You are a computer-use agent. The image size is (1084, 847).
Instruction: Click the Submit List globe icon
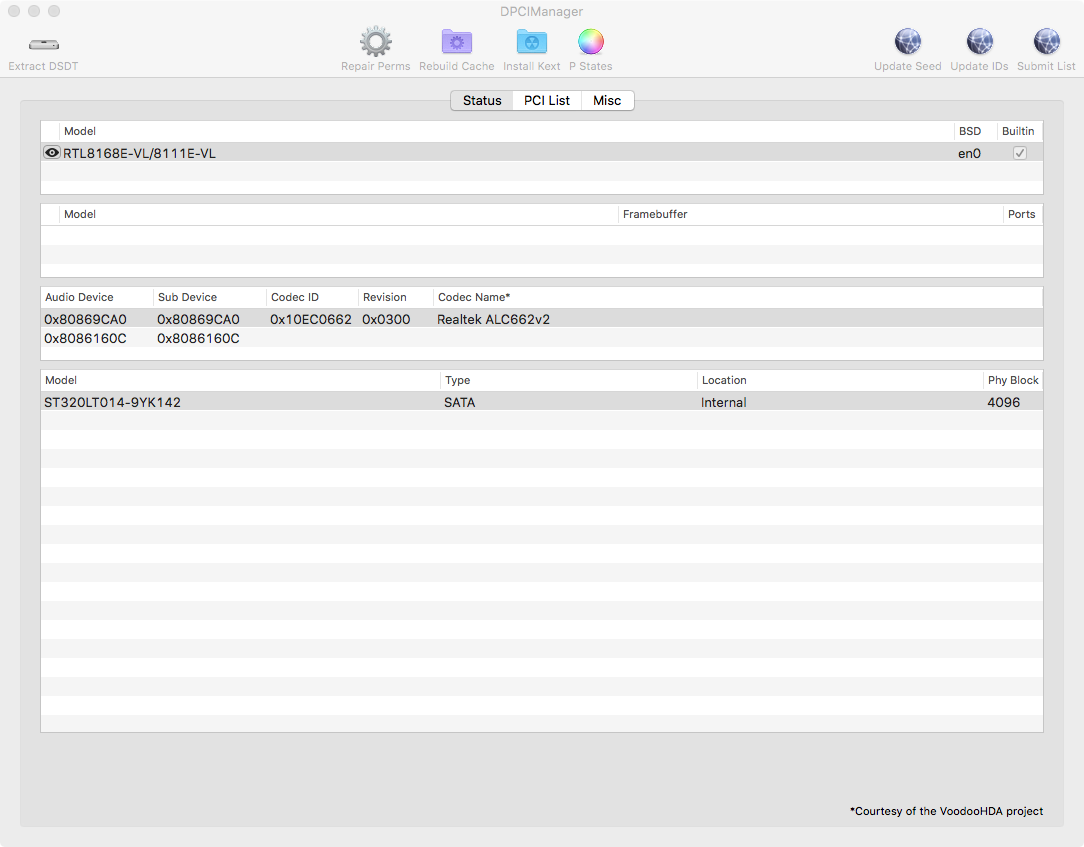point(1046,43)
